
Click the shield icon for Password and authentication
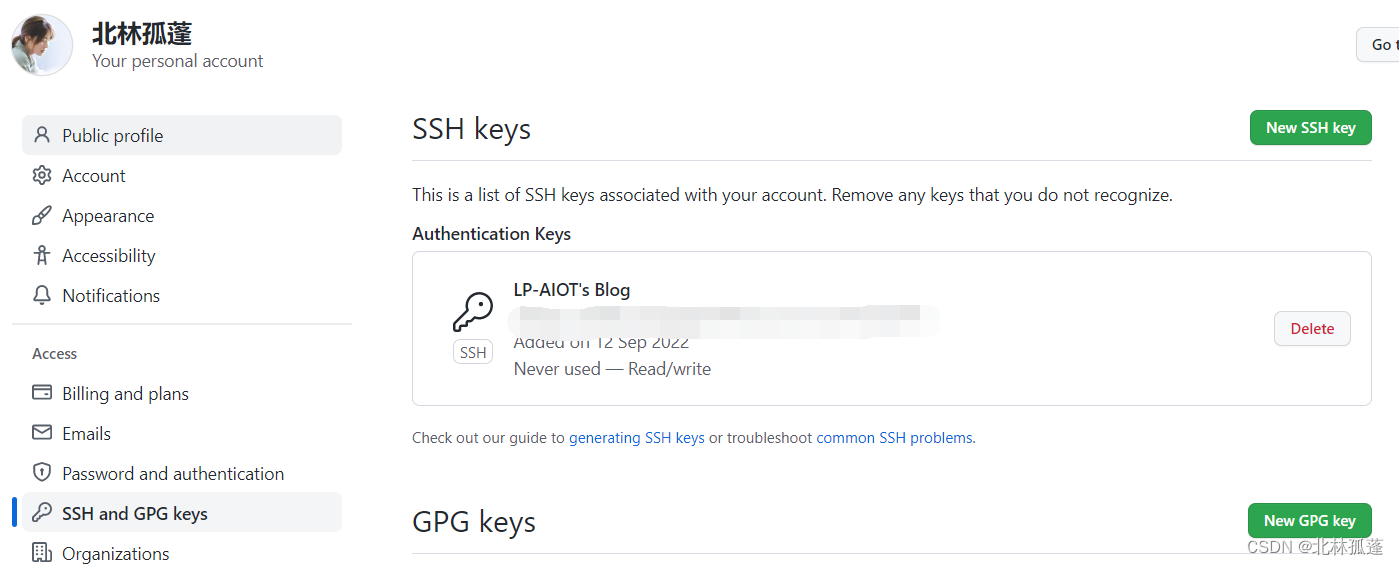(41, 473)
